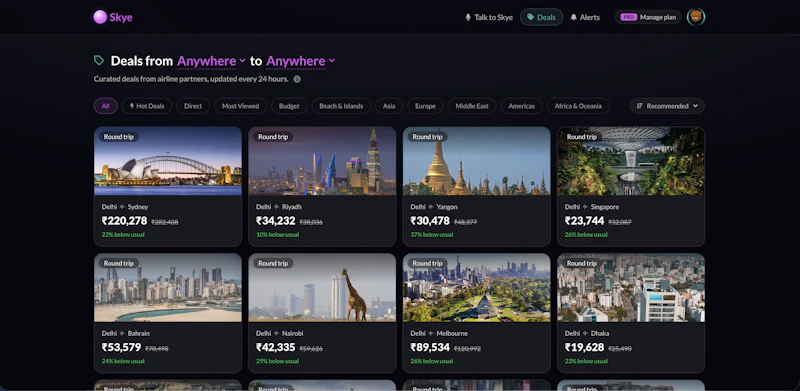Open Talk to Skye
The image size is (800, 391).
pyautogui.click(x=489, y=17)
